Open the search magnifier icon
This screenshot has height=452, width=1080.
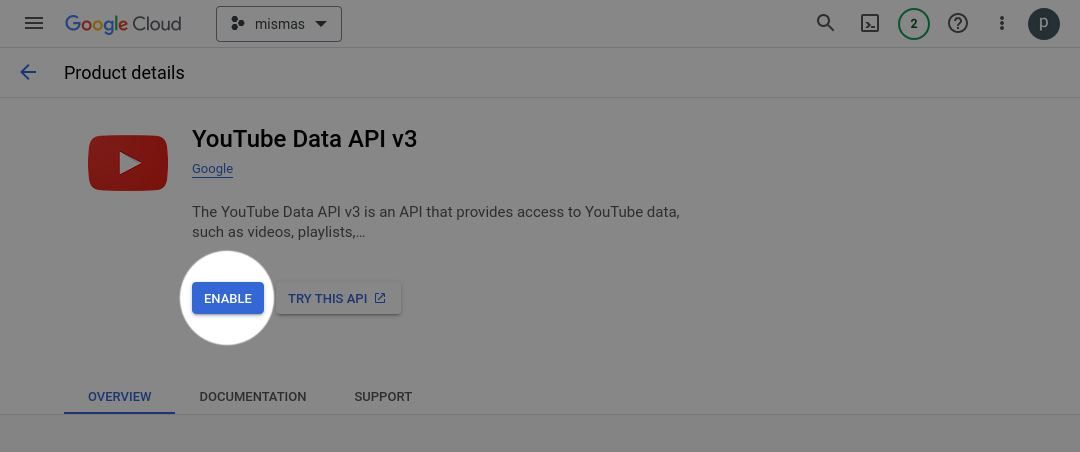(825, 23)
